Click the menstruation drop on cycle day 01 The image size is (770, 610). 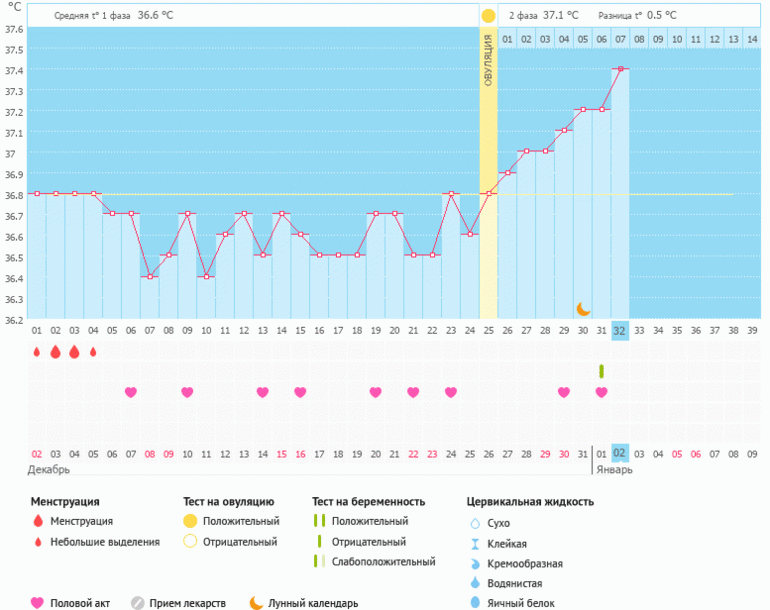(37, 352)
